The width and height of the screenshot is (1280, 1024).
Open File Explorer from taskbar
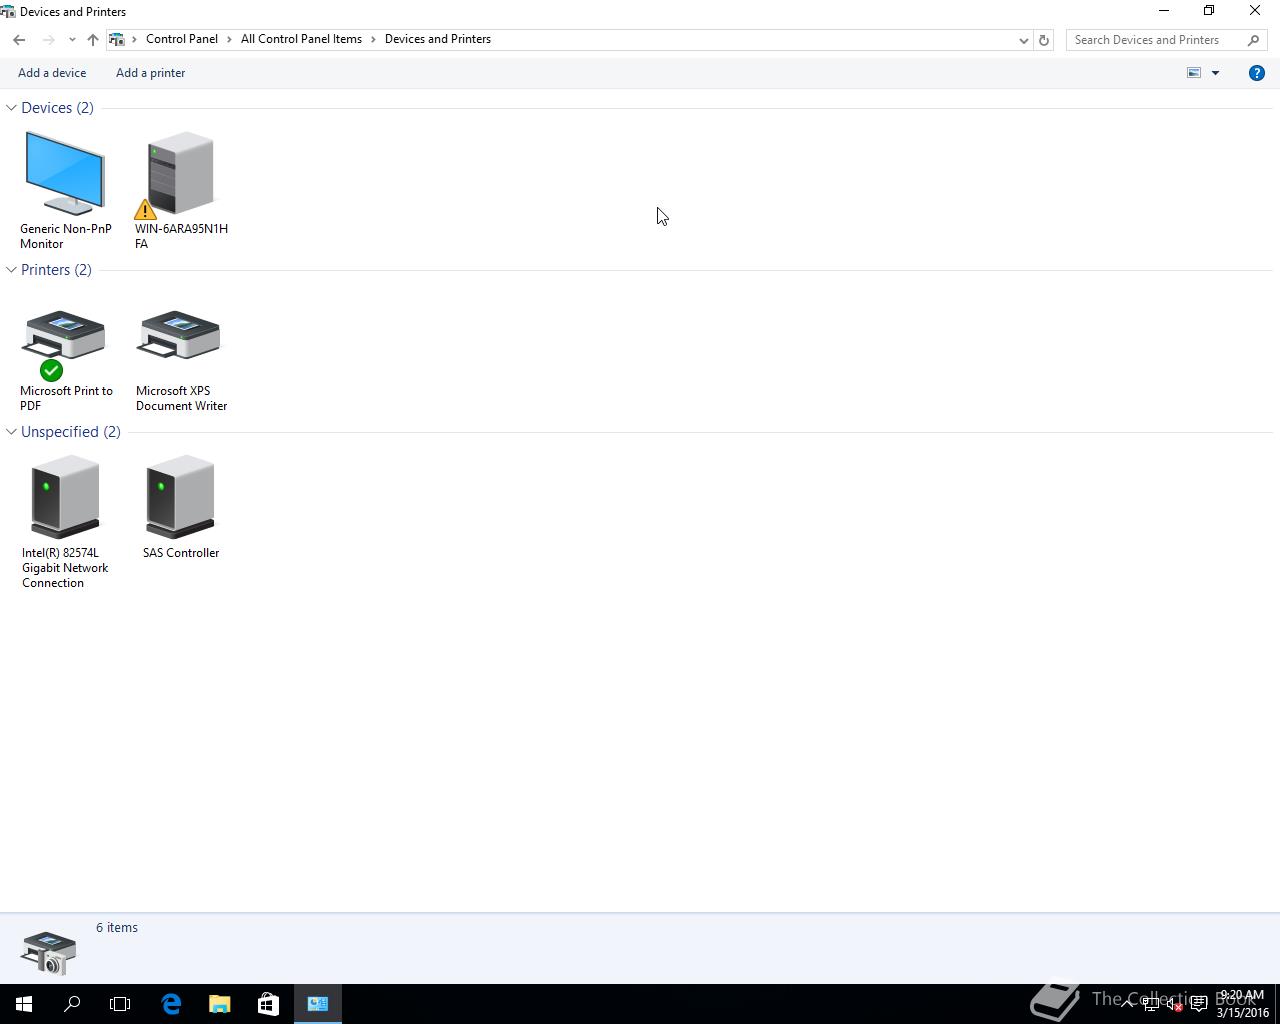219,1004
